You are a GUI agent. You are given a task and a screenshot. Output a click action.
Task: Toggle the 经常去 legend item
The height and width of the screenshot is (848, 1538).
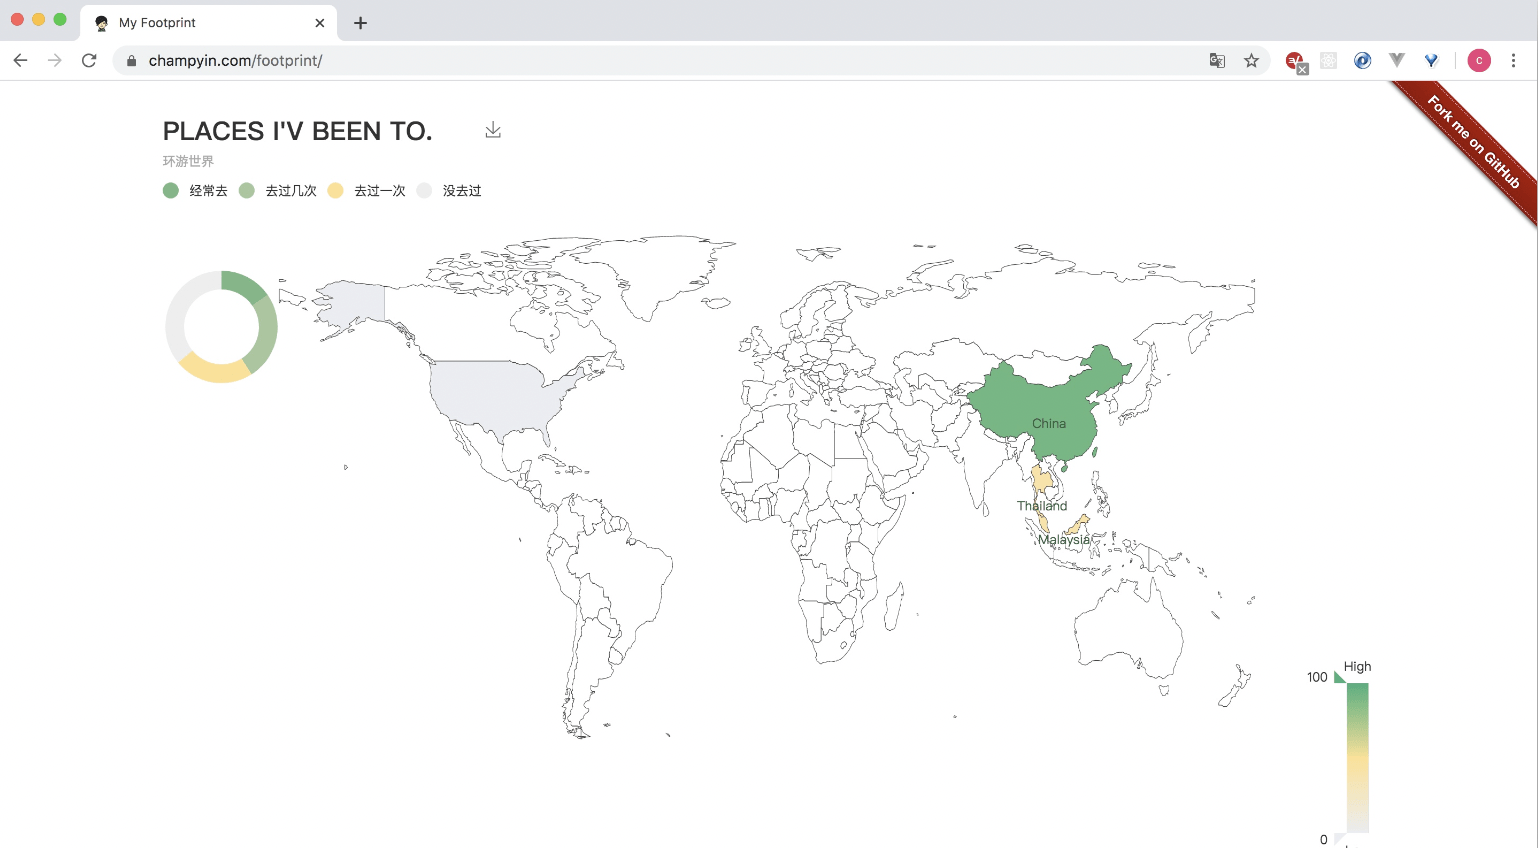click(x=195, y=190)
